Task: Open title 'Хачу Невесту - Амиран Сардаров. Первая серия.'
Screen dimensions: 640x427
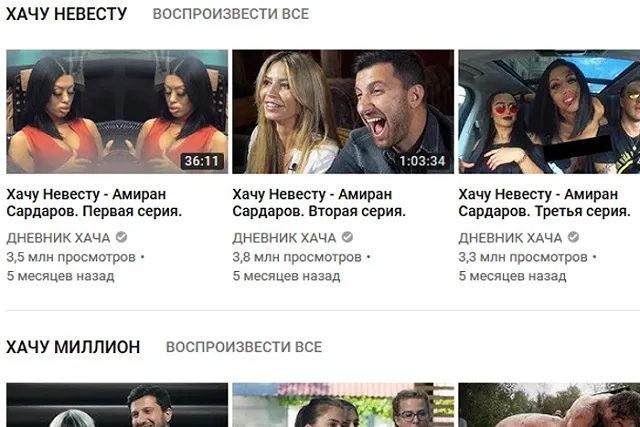Action: [94, 203]
